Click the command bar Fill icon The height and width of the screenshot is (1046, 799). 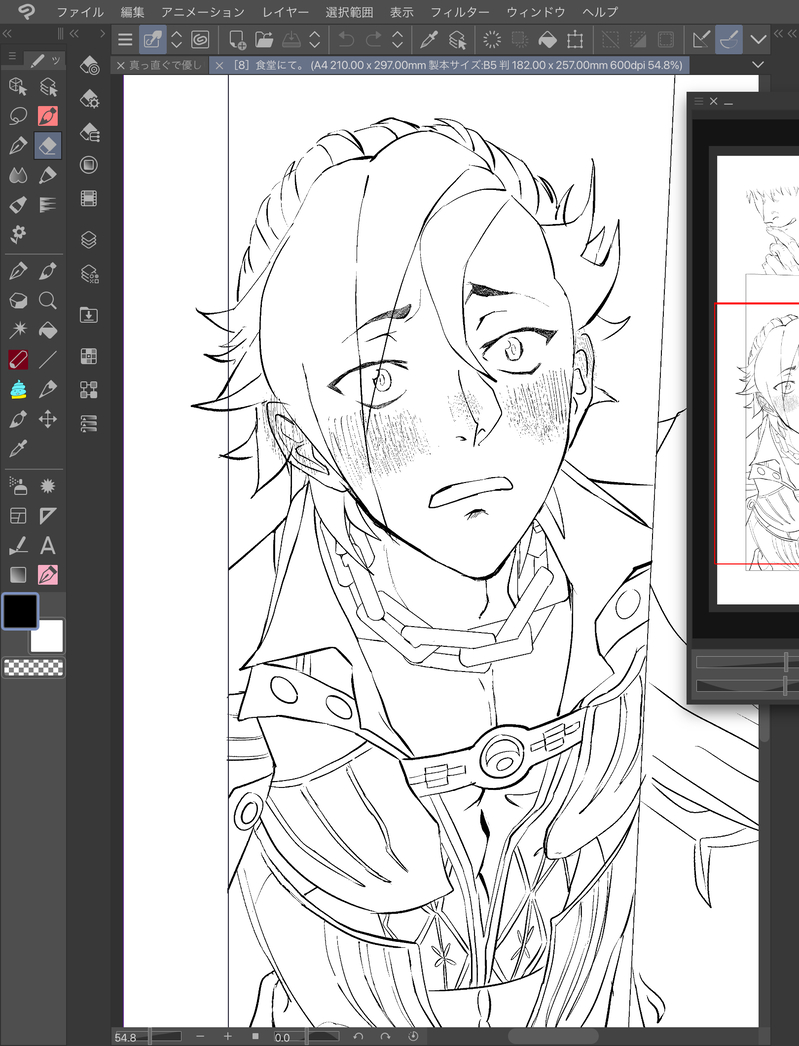click(x=547, y=39)
